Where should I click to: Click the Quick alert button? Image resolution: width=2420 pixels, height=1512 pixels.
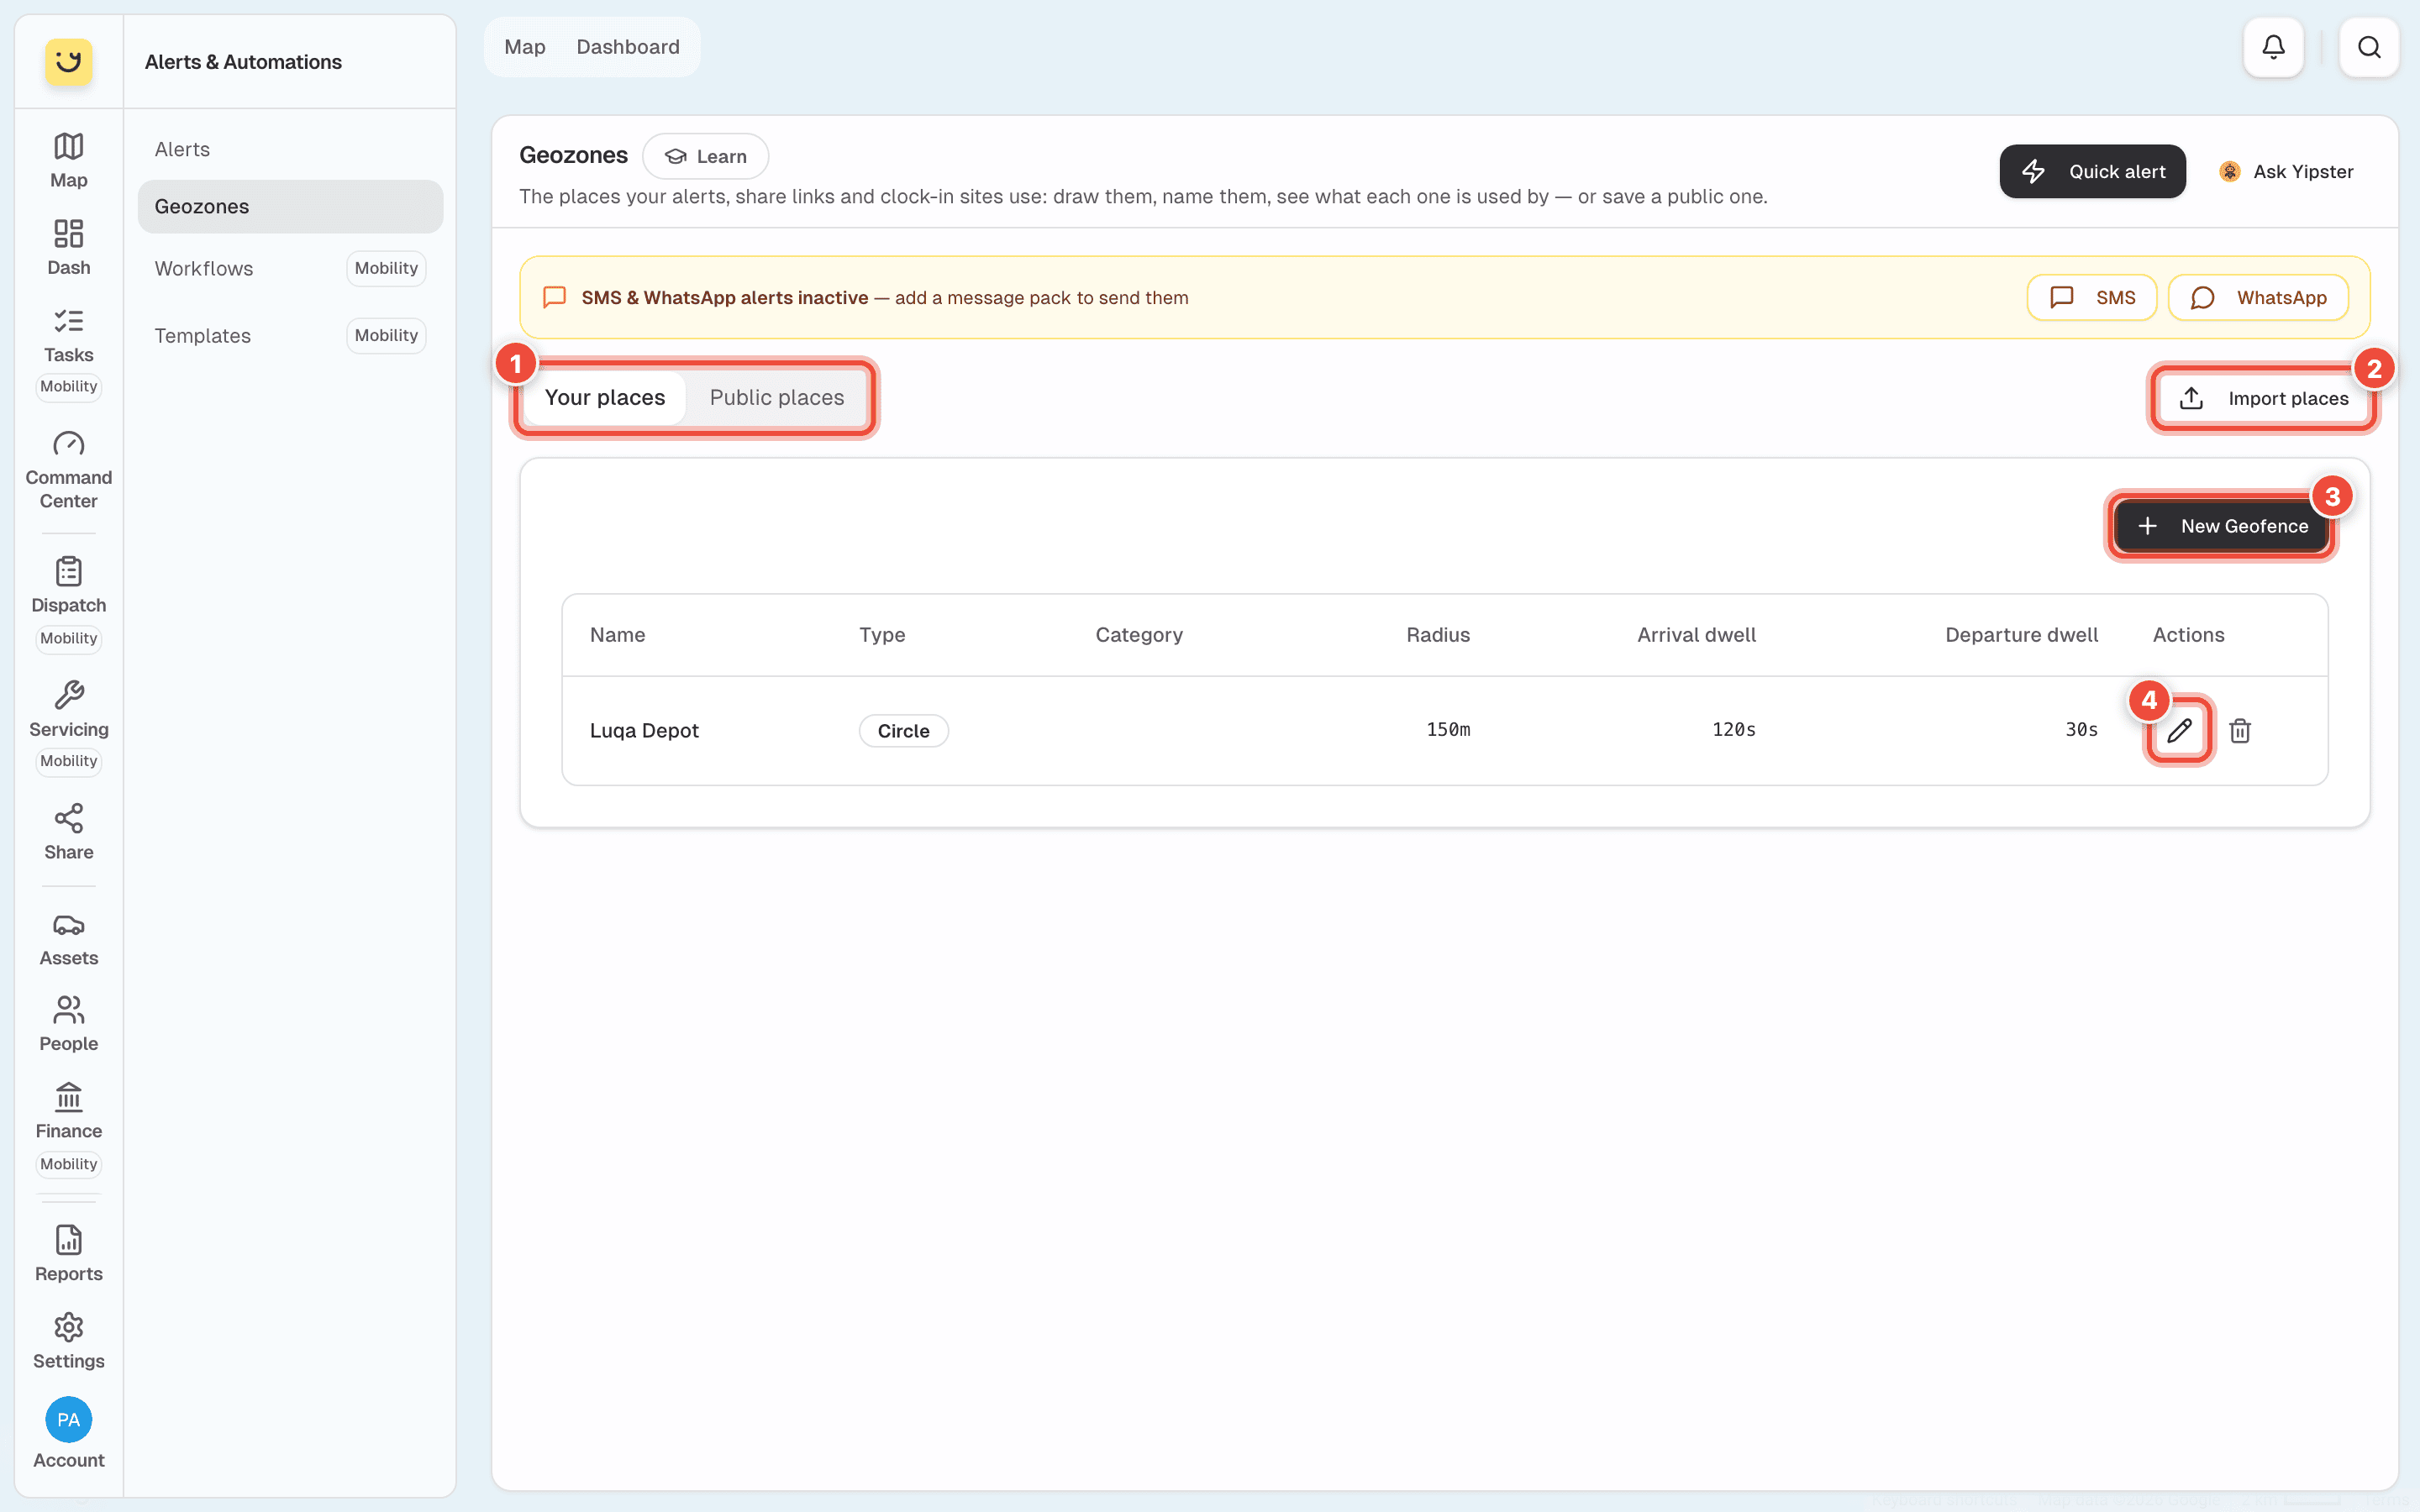pos(2092,171)
